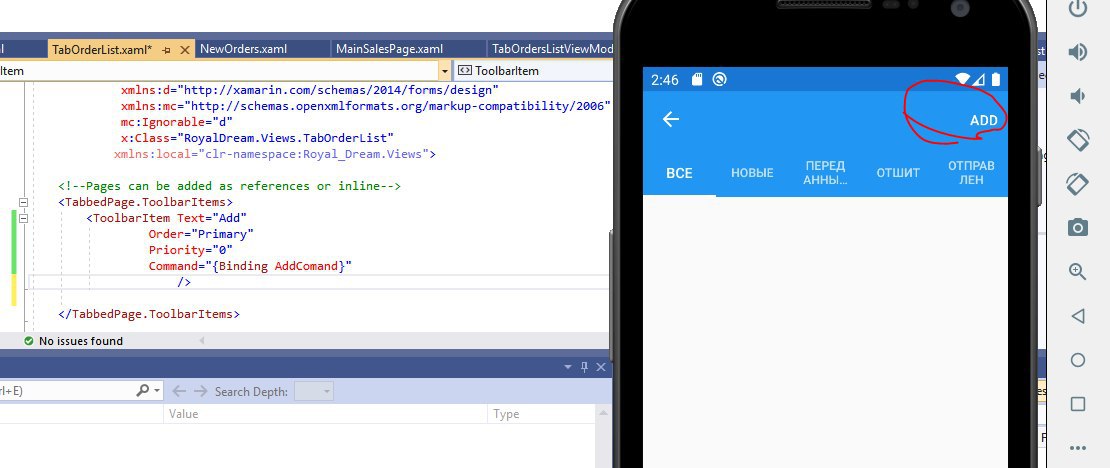1110x468 pixels.
Task: Click the TabOrderList.xaml* active tab
Action: point(102,50)
